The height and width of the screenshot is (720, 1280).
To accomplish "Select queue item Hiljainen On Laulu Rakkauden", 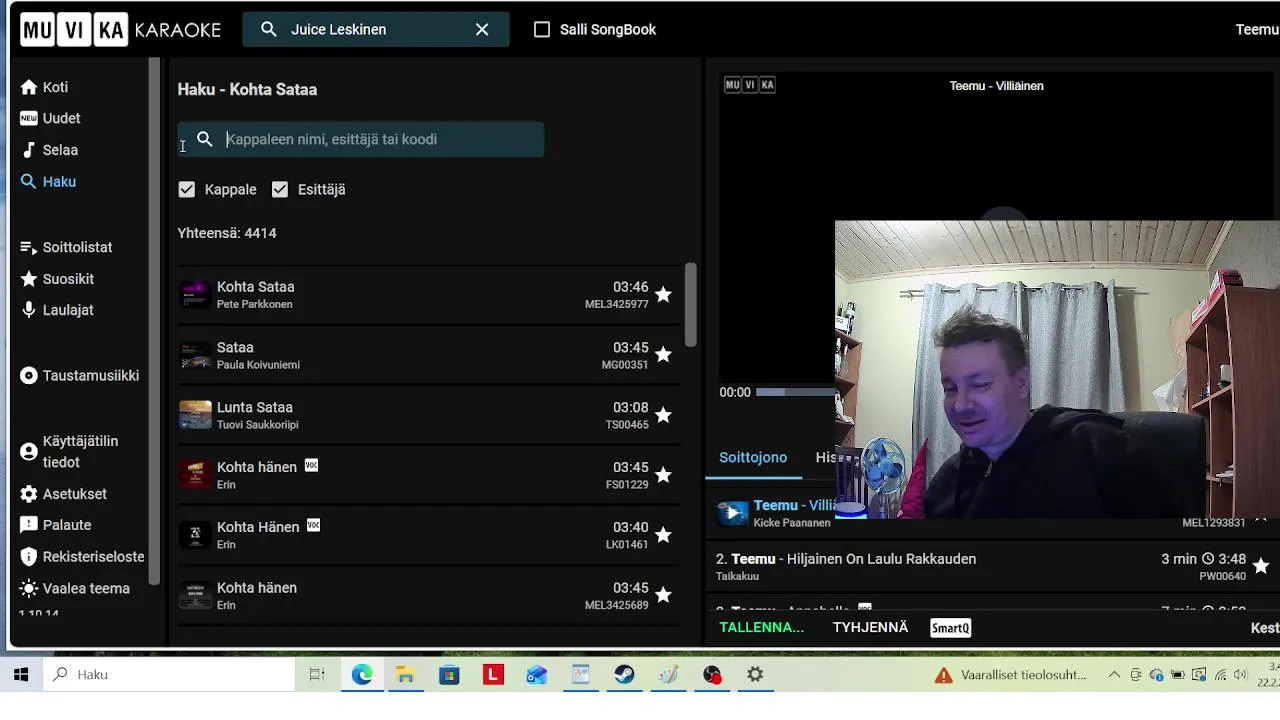I will [993, 567].
